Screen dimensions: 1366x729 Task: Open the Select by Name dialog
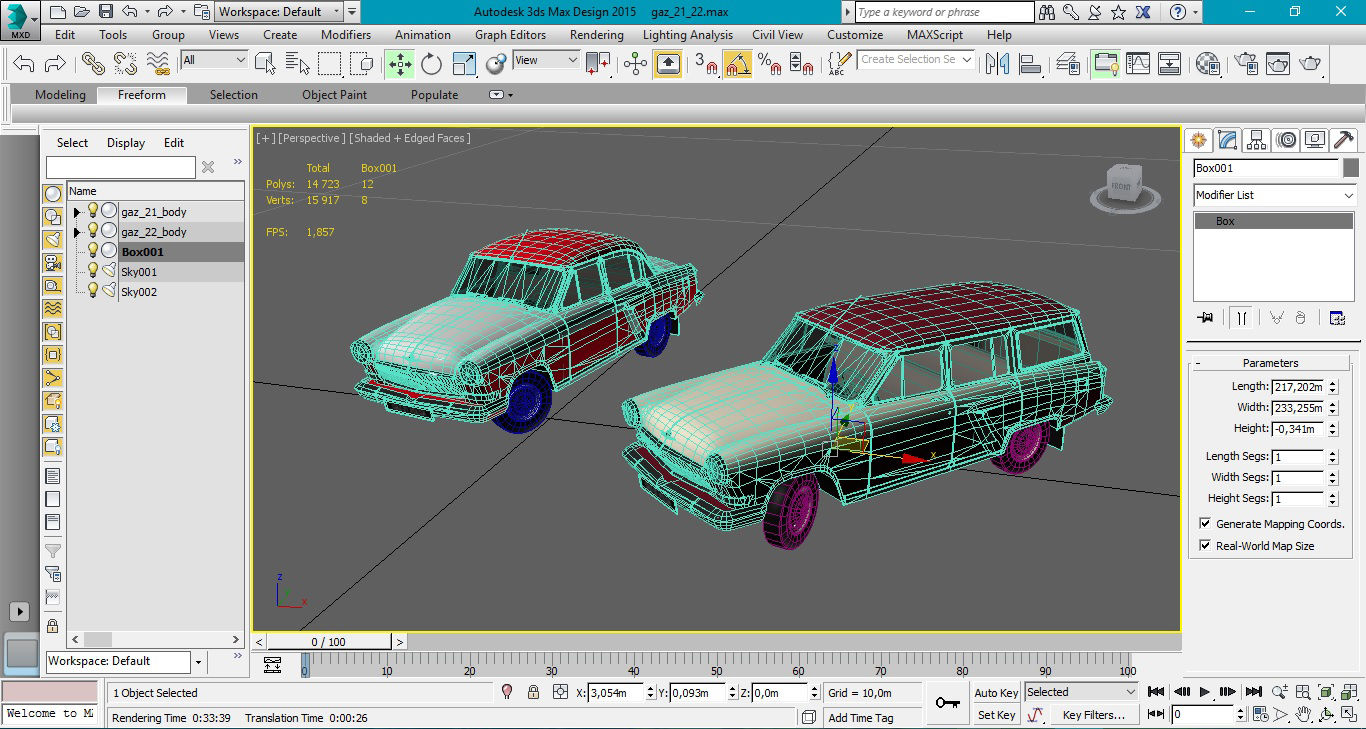[297, 64]
